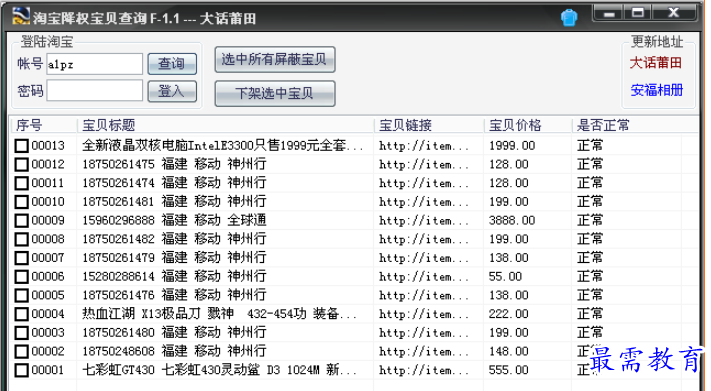Click the app logo icon in title bar

pyautogui.click(x=20, y=17)
